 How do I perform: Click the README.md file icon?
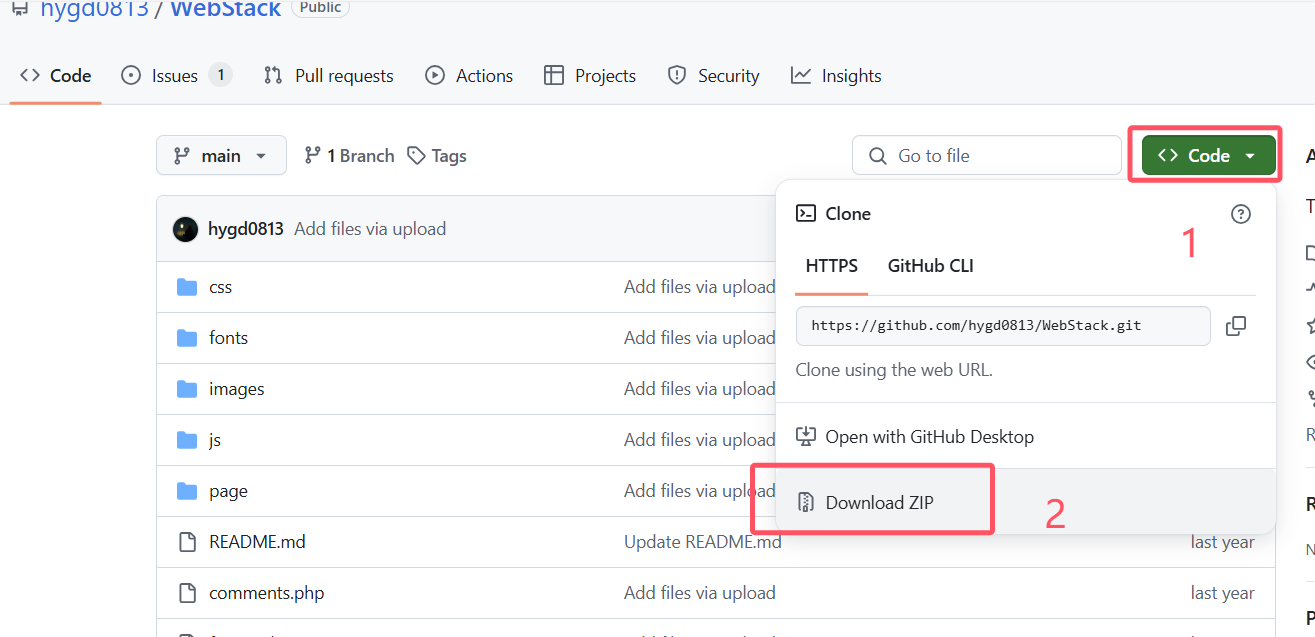coord(187,542)
